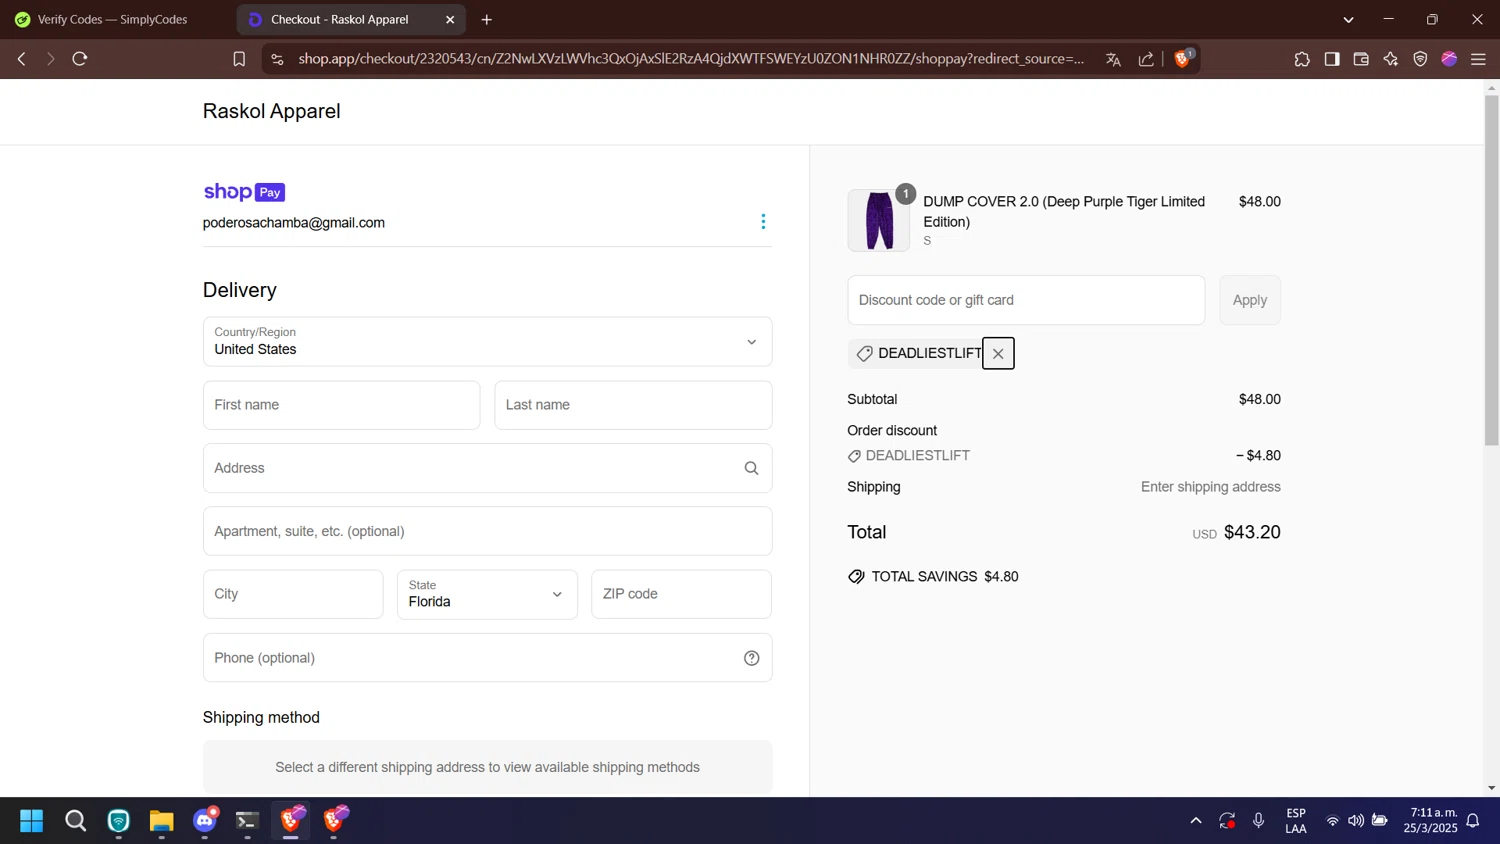Open the browser hamburger menu
Viewport: 1500px width, 844px height.
(1478, 59)
